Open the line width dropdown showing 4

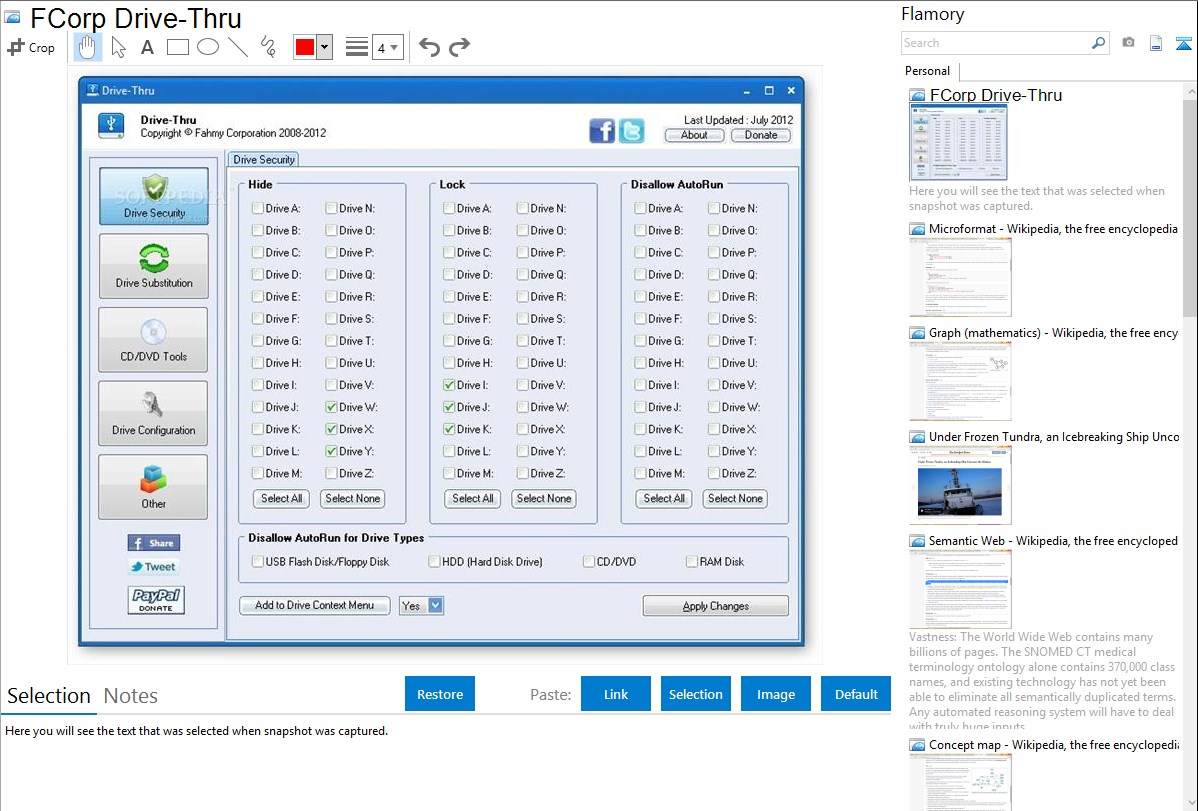388,47
